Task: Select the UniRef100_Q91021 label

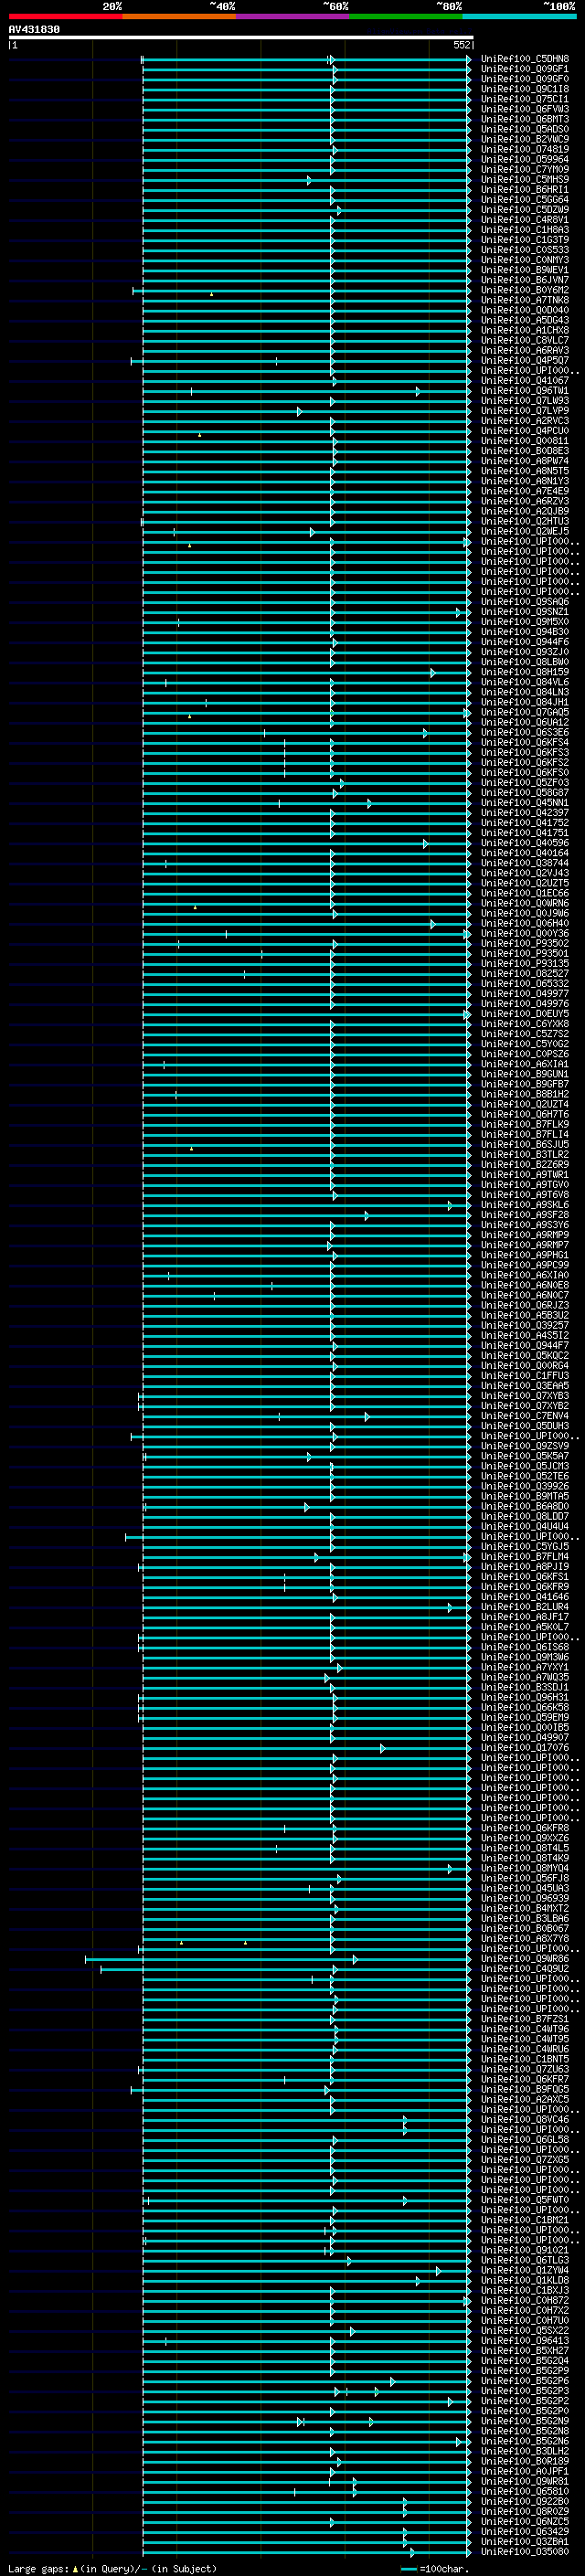Action: [525, 2250]
